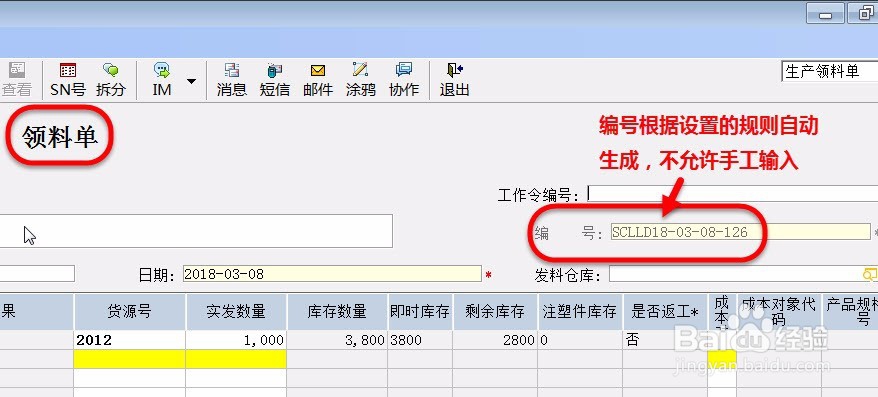Viewport: 878px width, 397px height.
Task: Select the 注塑件库存 column header
Action: tap(580, 312)
